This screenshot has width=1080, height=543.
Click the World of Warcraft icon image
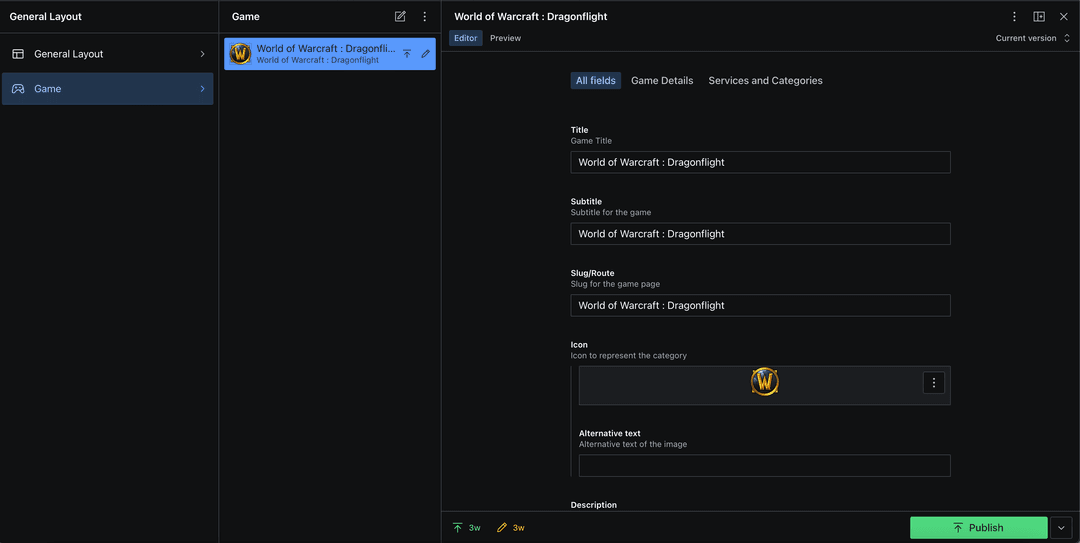[764, 382]
